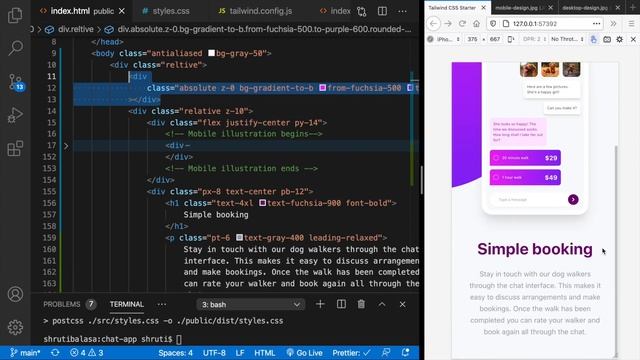640x360 pixels.
Task: Go back in the browser
Action: pos(433,24)
